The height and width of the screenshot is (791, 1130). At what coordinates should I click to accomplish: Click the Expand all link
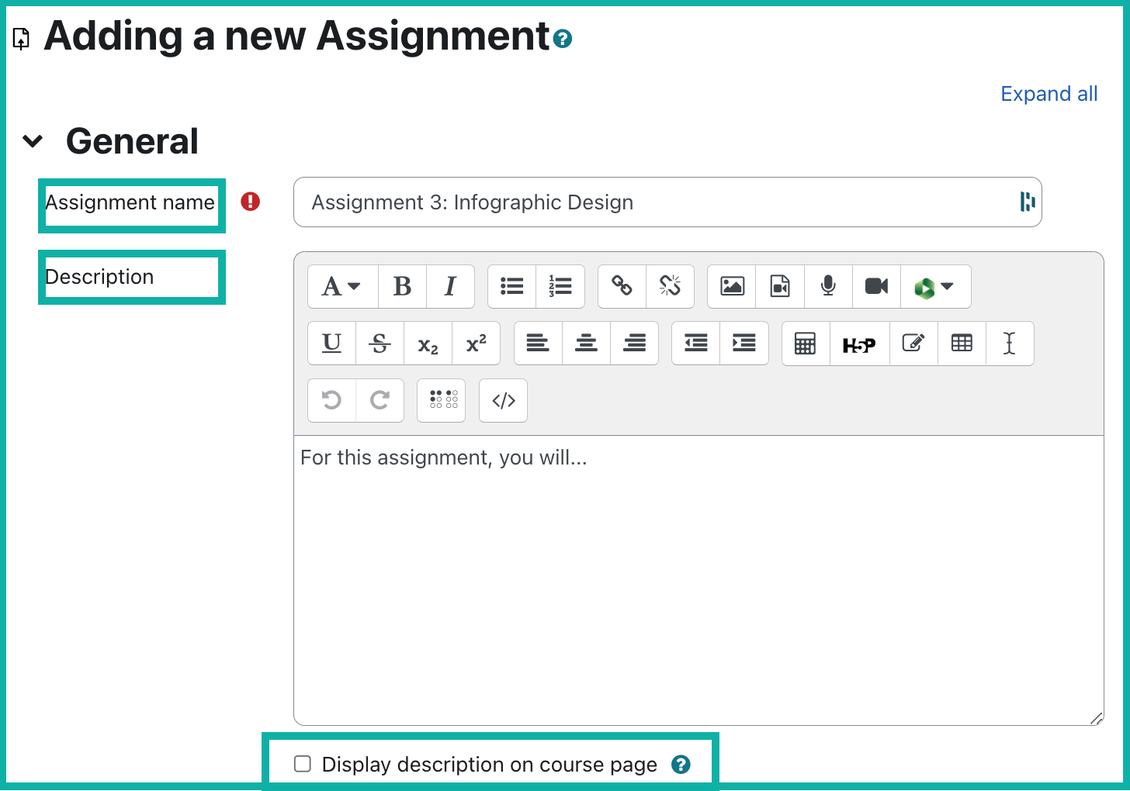pyautogui.click(x=1049, y=93)
